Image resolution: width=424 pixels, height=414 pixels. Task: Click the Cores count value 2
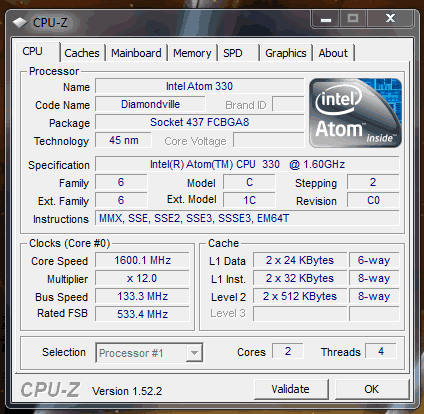(x=288, y=351)
